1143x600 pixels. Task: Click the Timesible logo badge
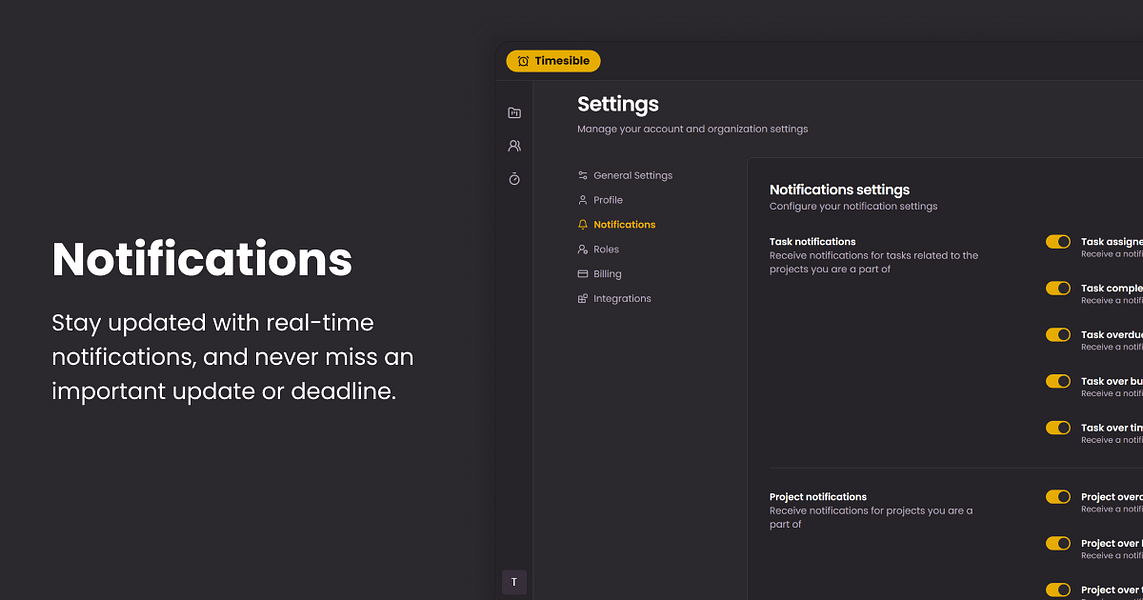coord(553,61)
